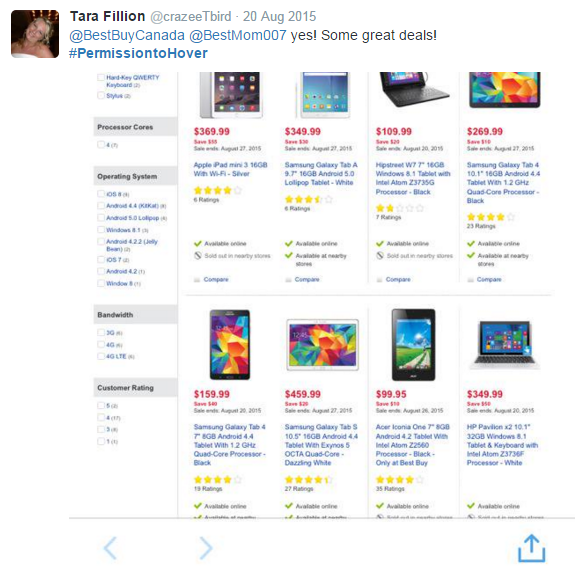The image size is (584, 569).
Task: Open Samsung Galaxy Tab 4 7" 8GB title
Action: pyautogui.click(x=230, y=445)
